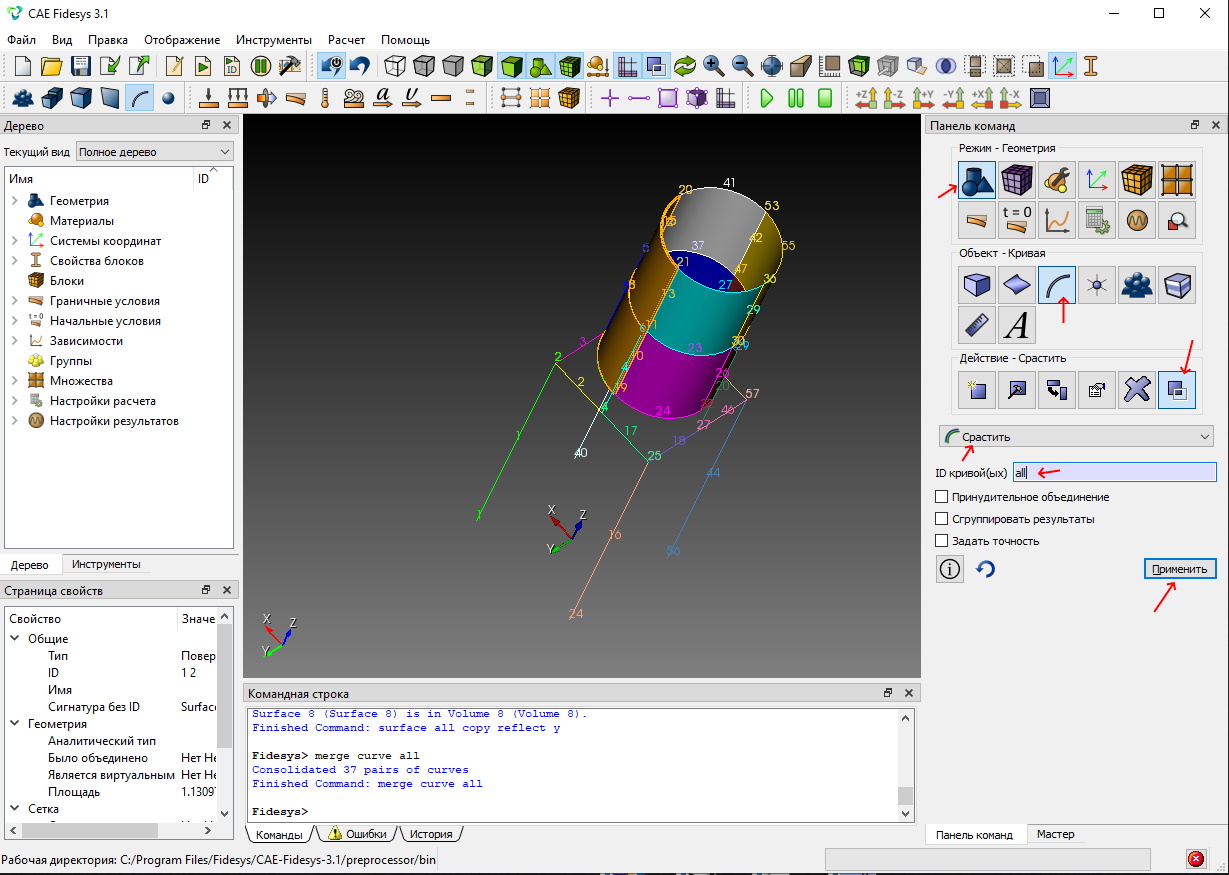Select calculator settings mode icon

point(1097,219)
